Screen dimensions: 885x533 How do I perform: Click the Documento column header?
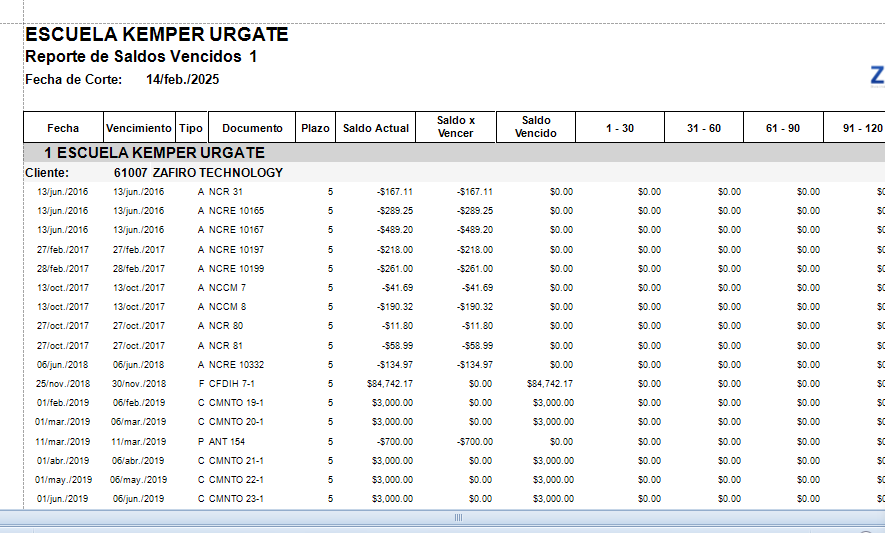point(252,128)
